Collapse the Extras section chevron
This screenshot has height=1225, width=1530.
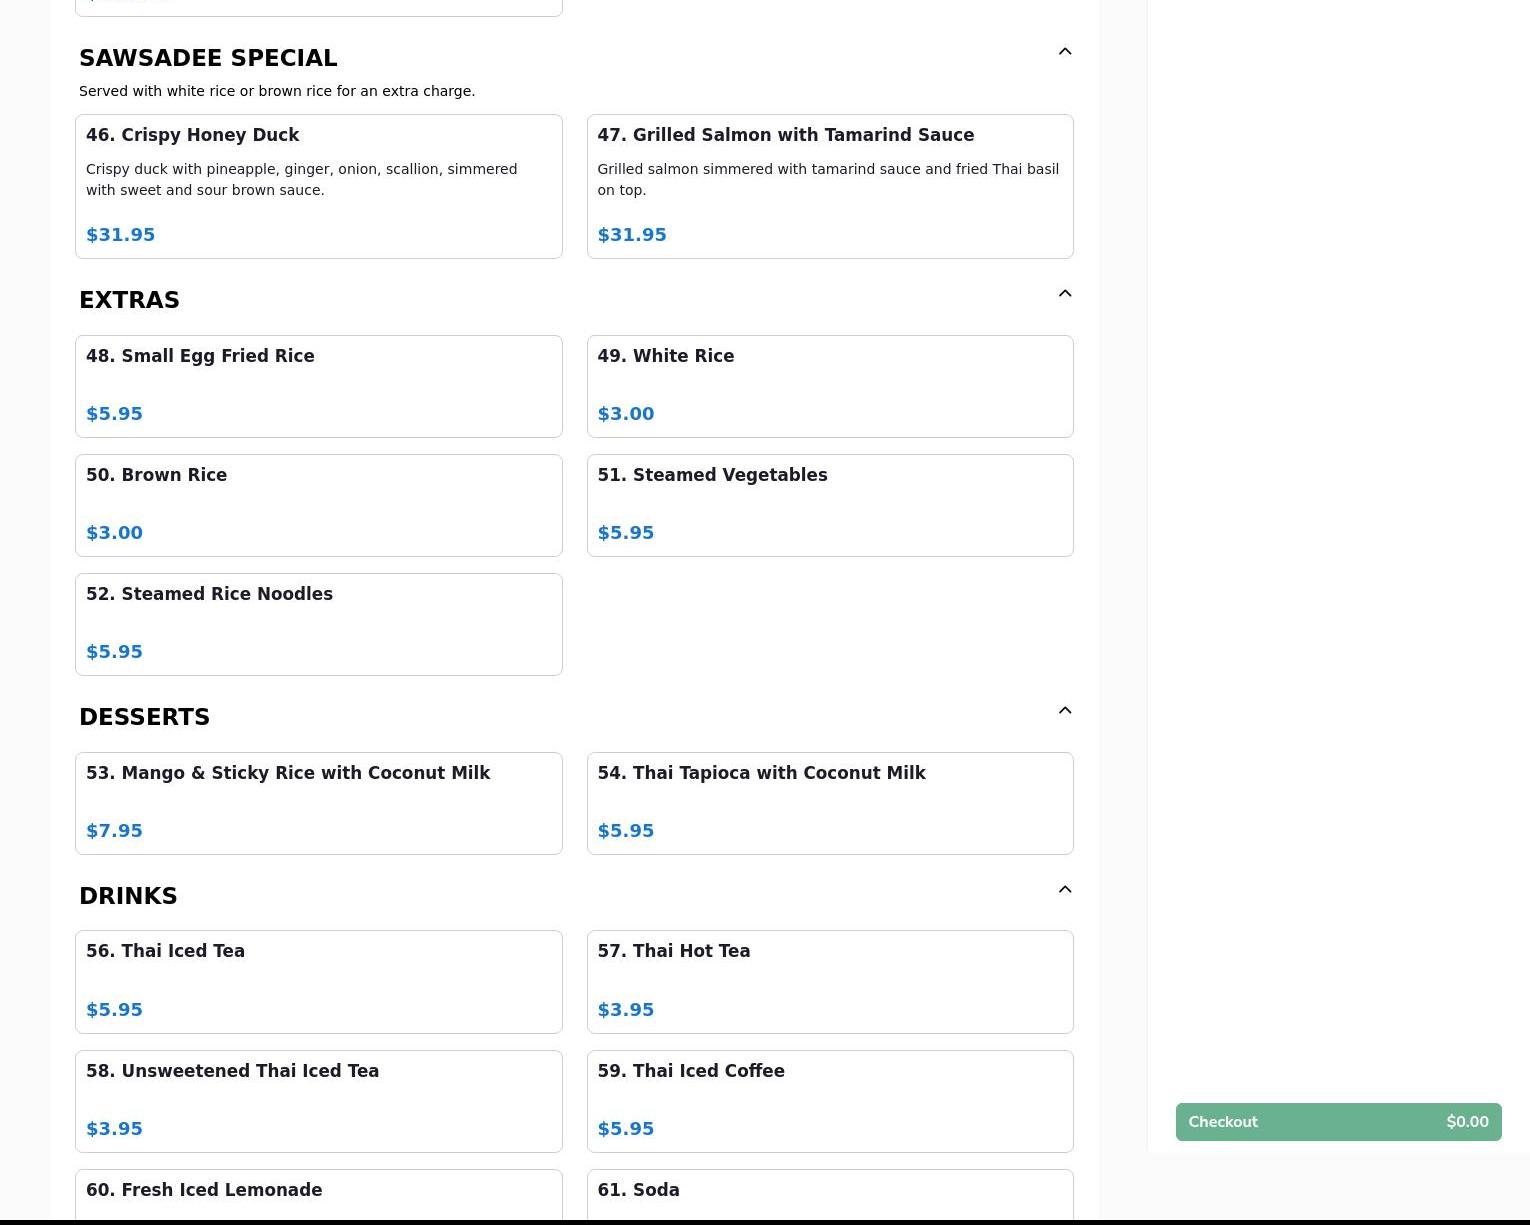coord(1064,294)
